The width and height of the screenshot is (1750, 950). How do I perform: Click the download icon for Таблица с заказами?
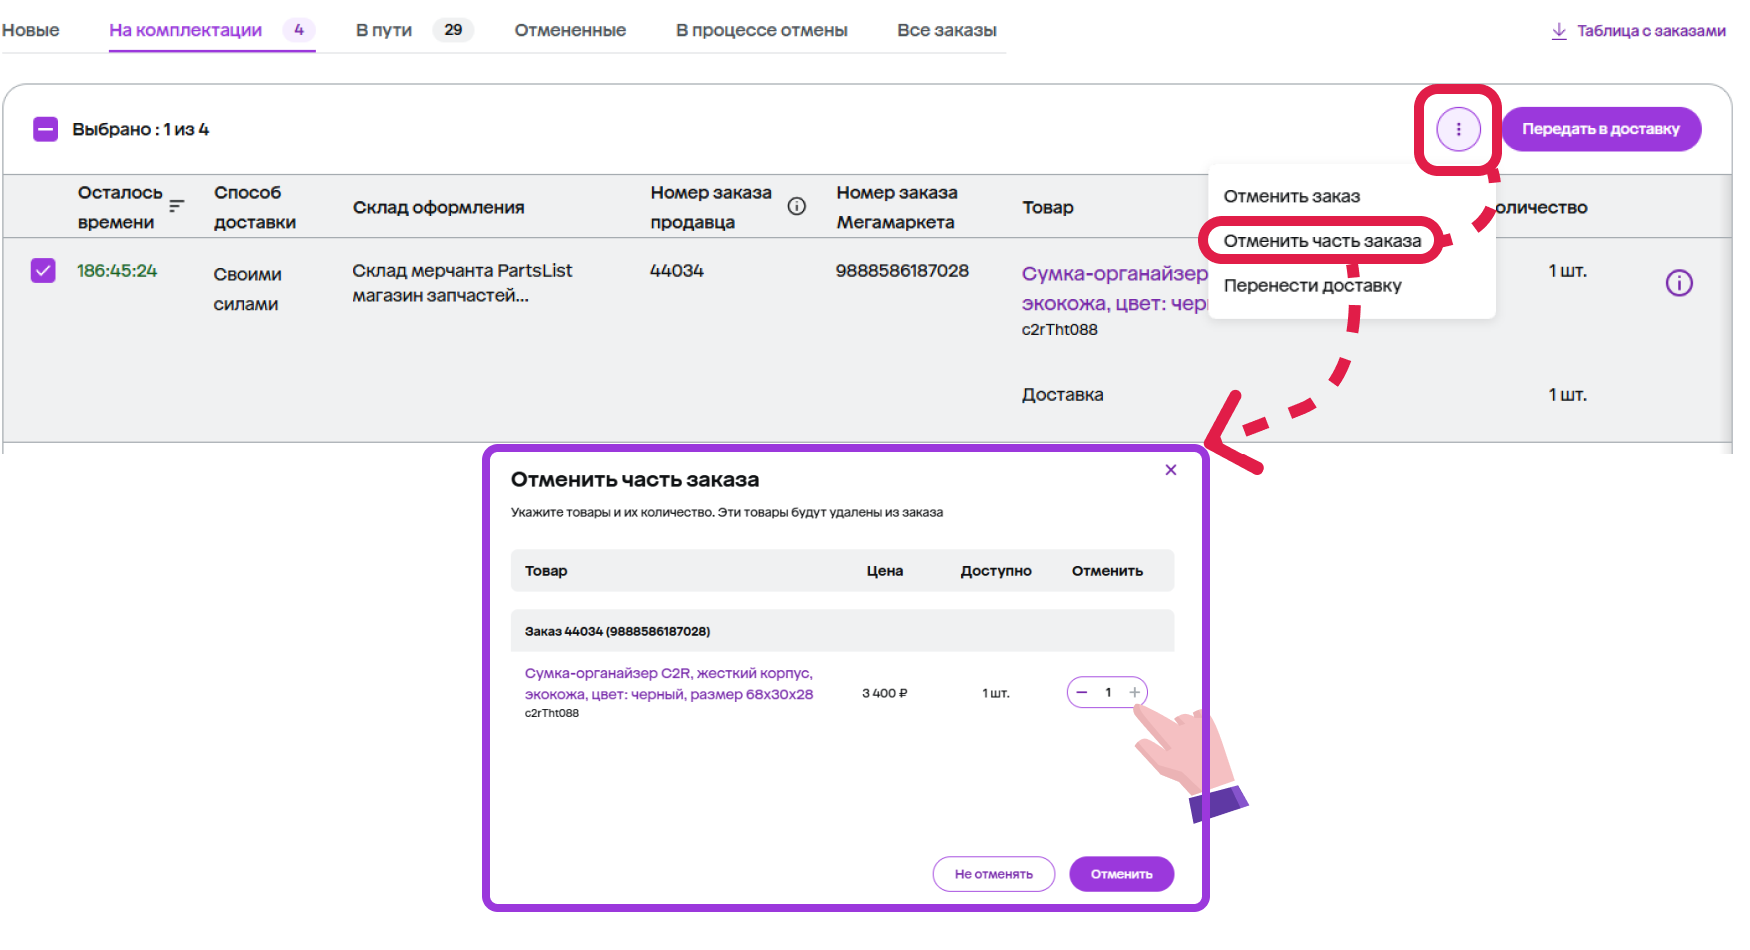(1558, 31)
